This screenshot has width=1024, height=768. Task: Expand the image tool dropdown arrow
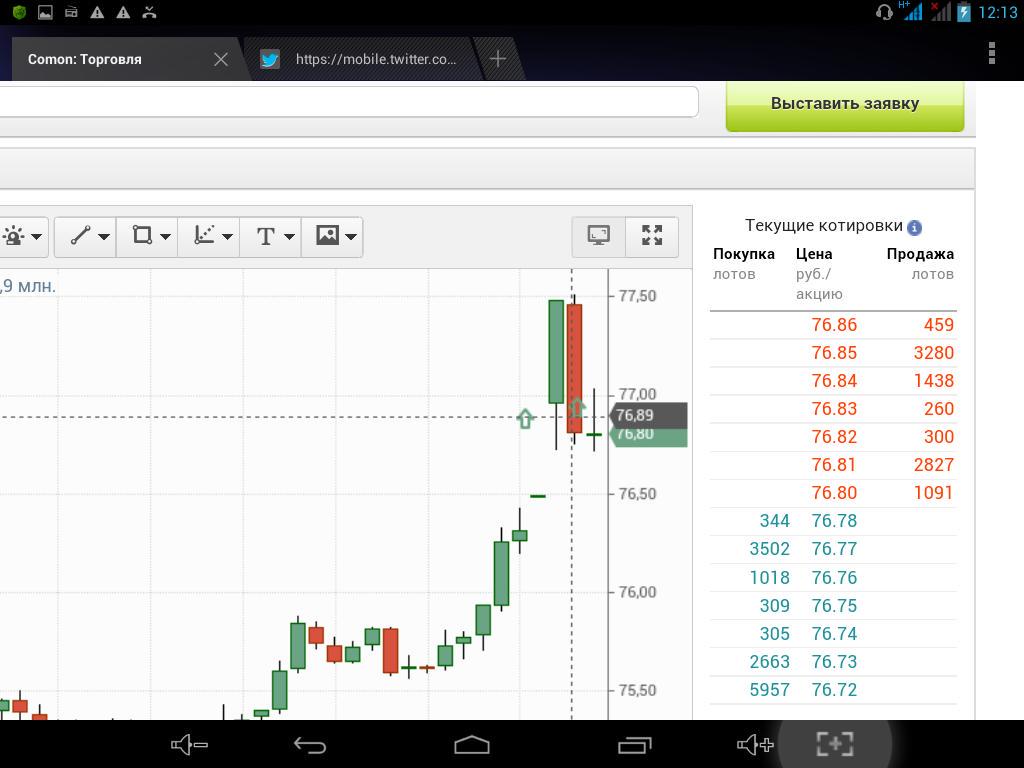pyautogui.click(x=351, y=236)
